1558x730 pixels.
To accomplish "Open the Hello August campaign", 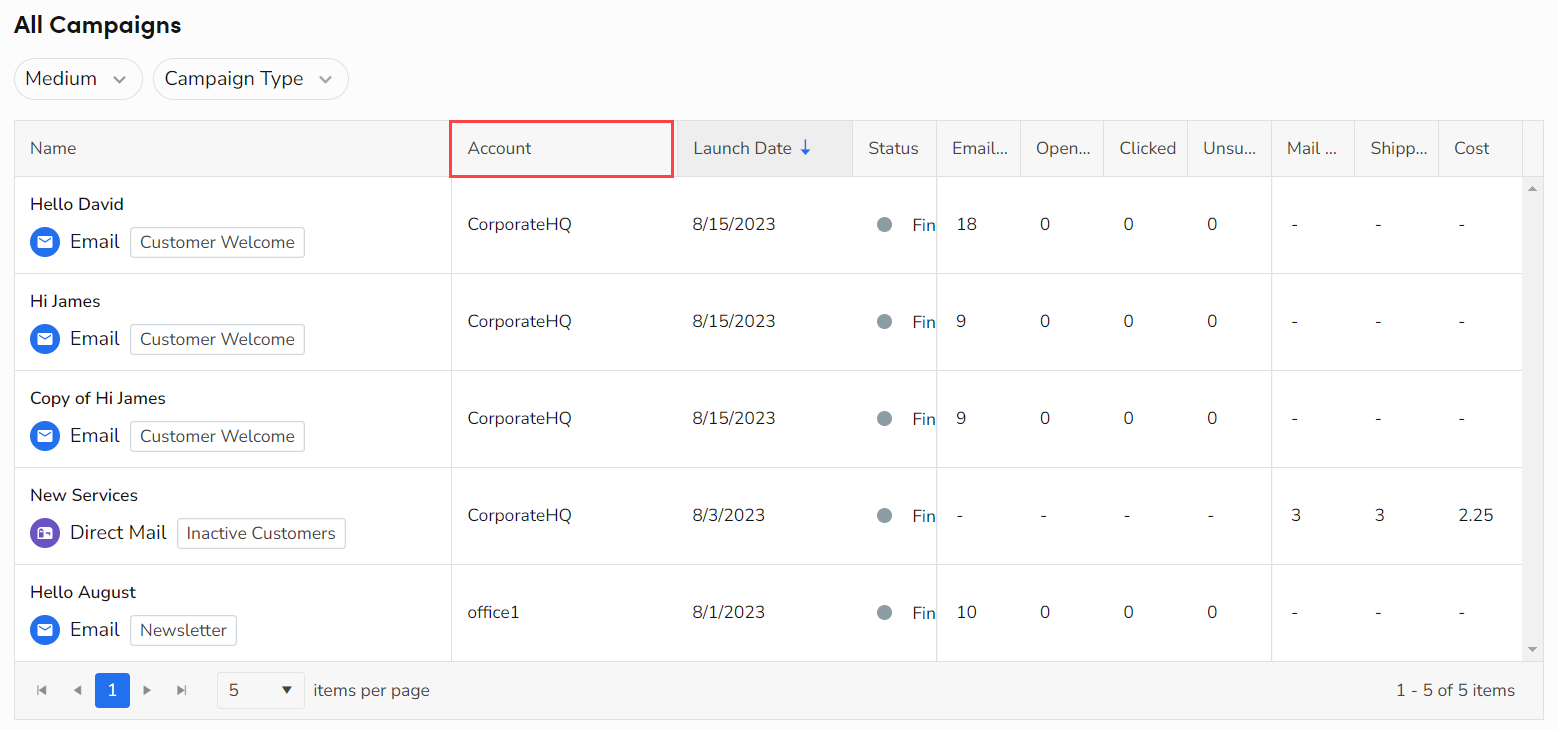I will coord(83,592).
